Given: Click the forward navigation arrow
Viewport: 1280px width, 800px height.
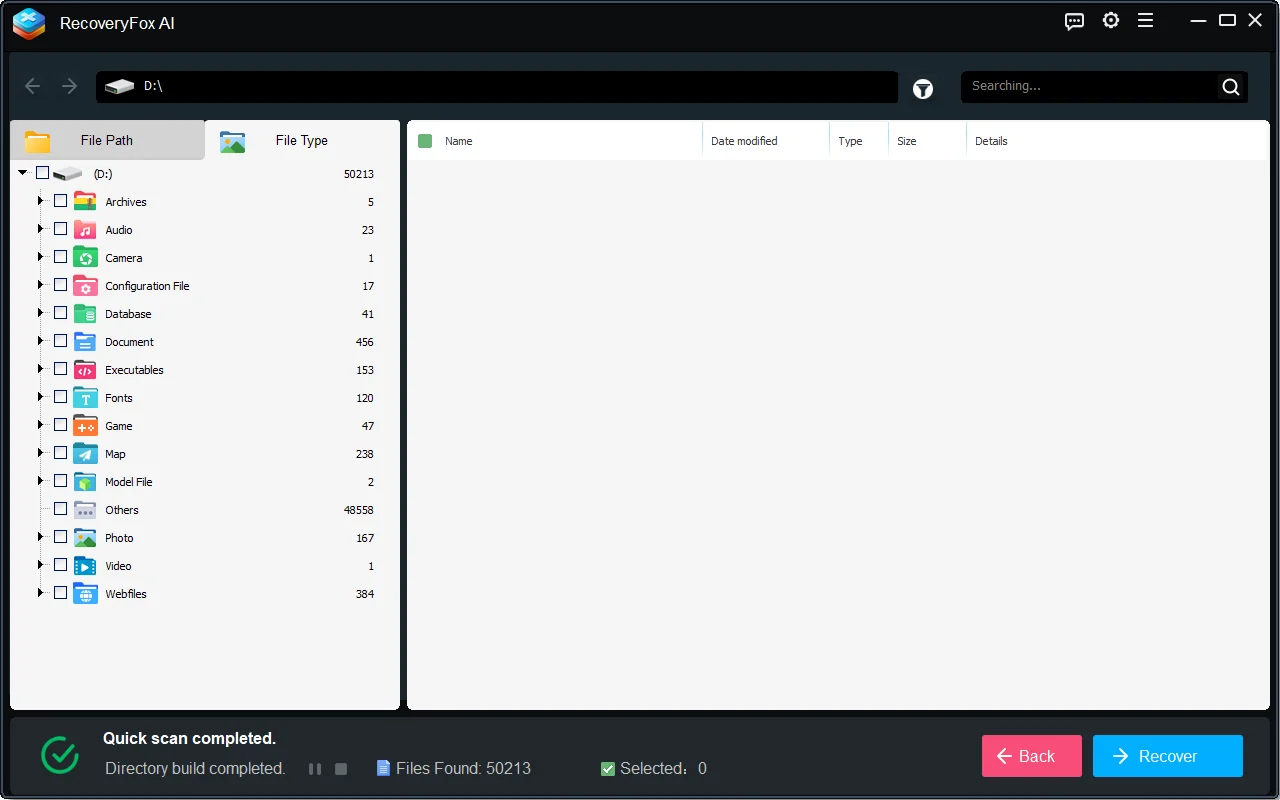Looking at the screenshot, I should (x=68, y=86).
